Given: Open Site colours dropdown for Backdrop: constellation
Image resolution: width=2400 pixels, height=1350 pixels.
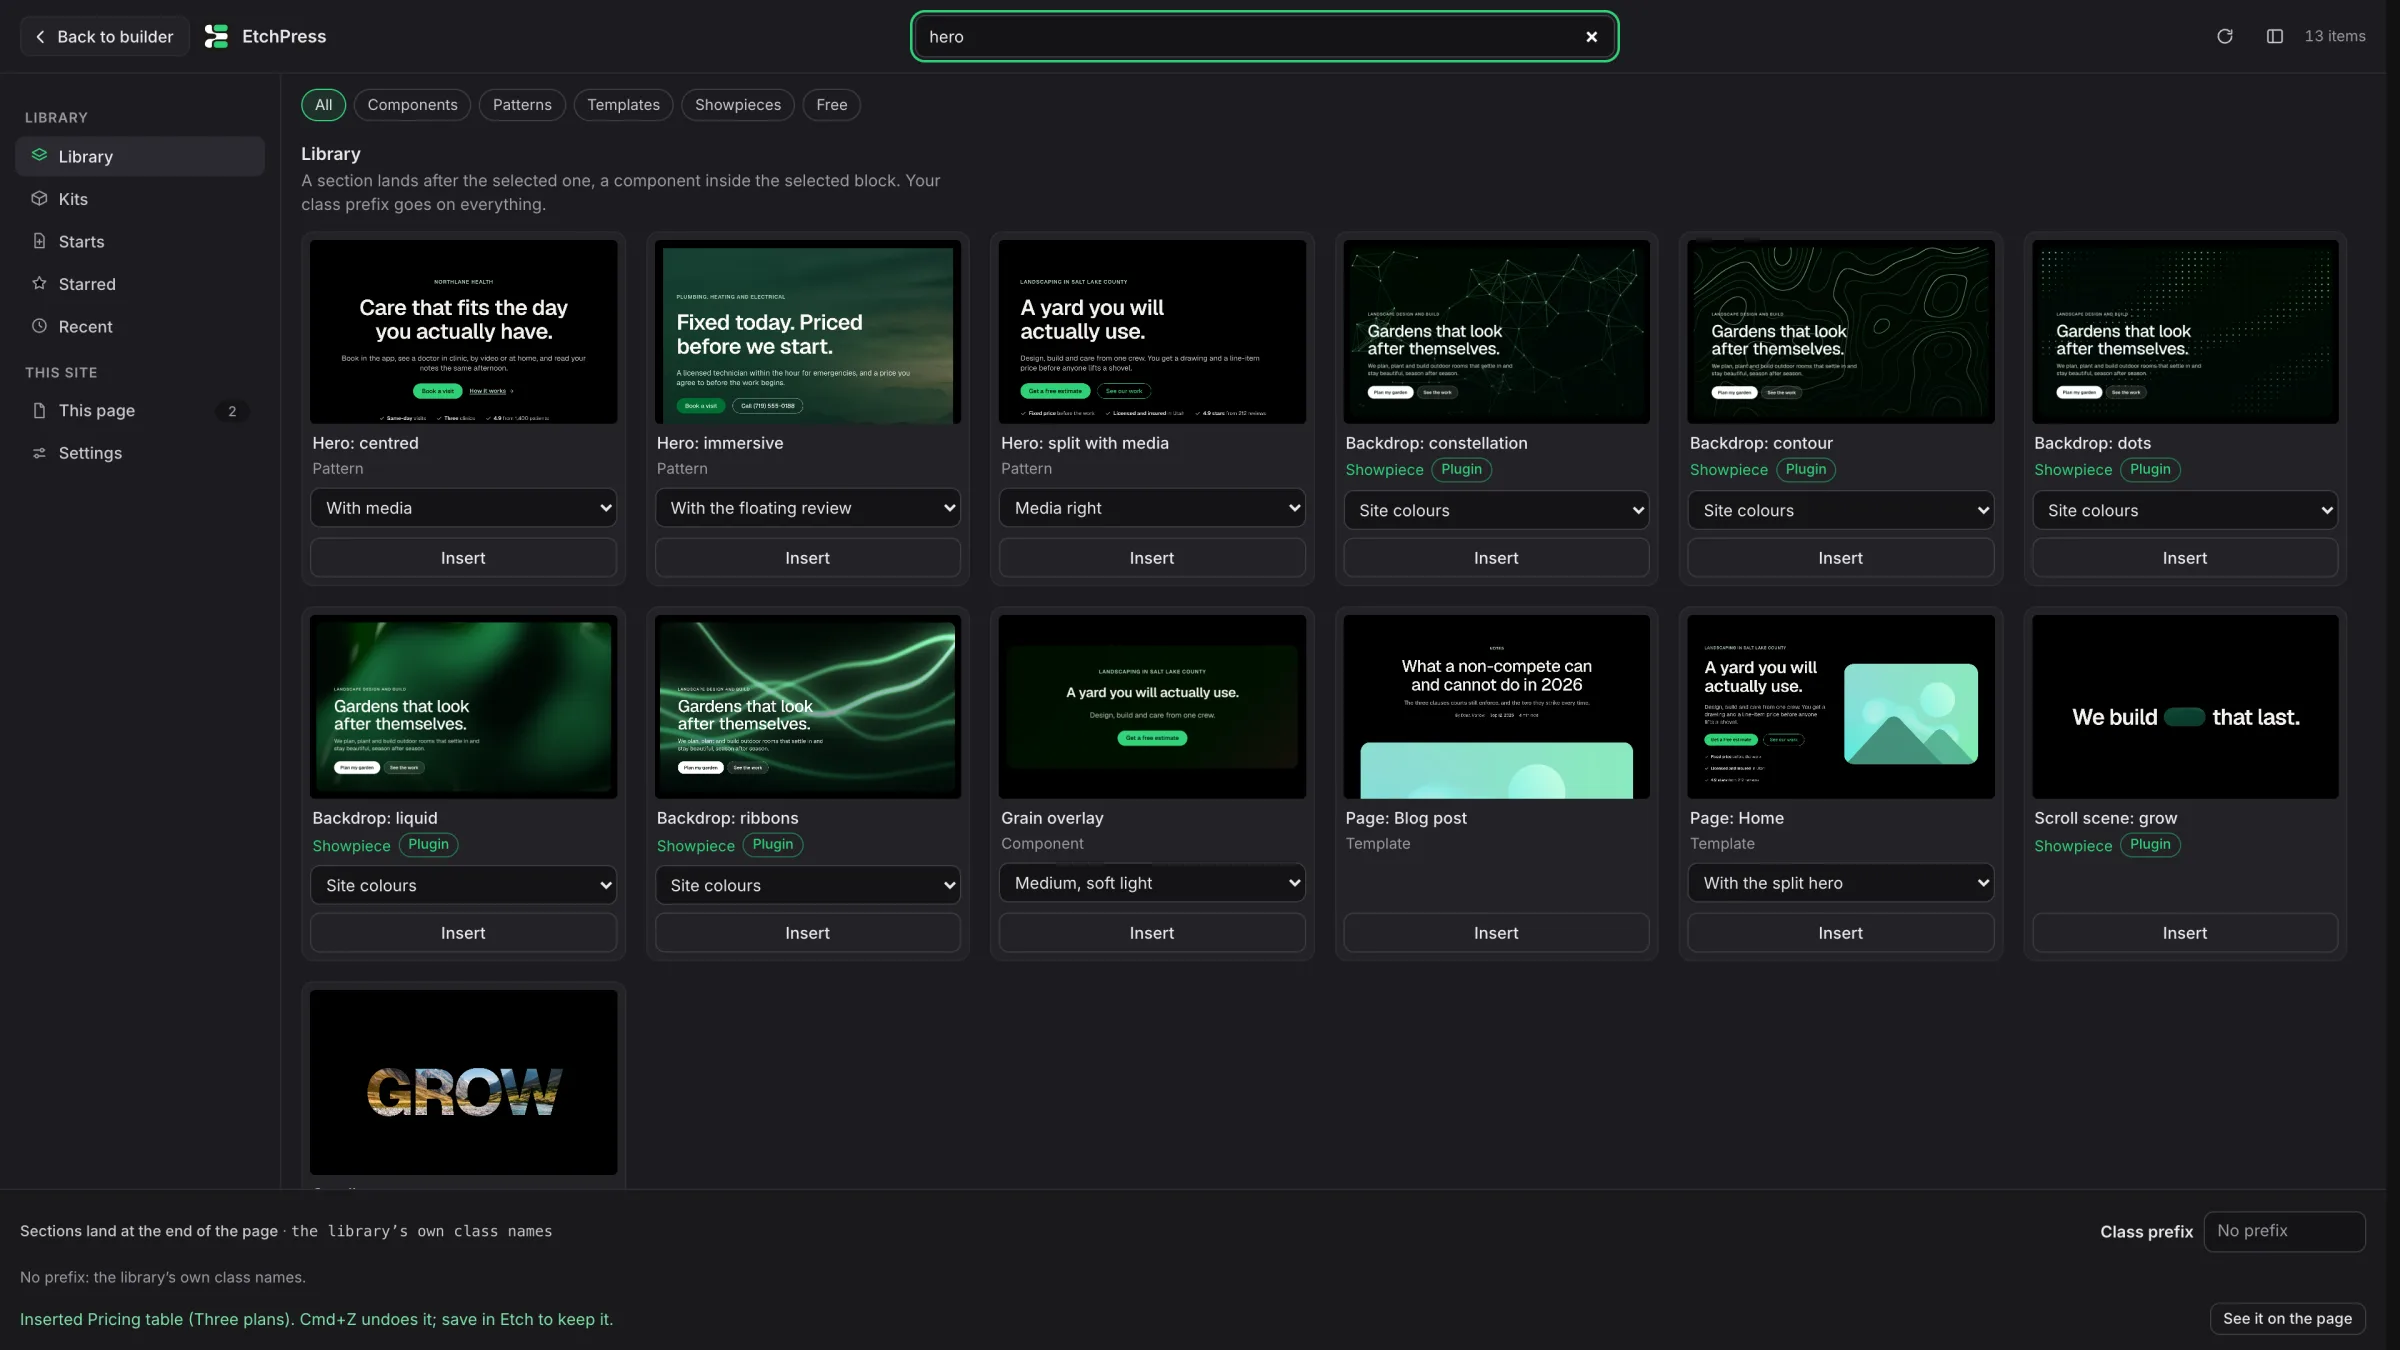Looking at the screenshot, I should click(x=1496, y=510).
